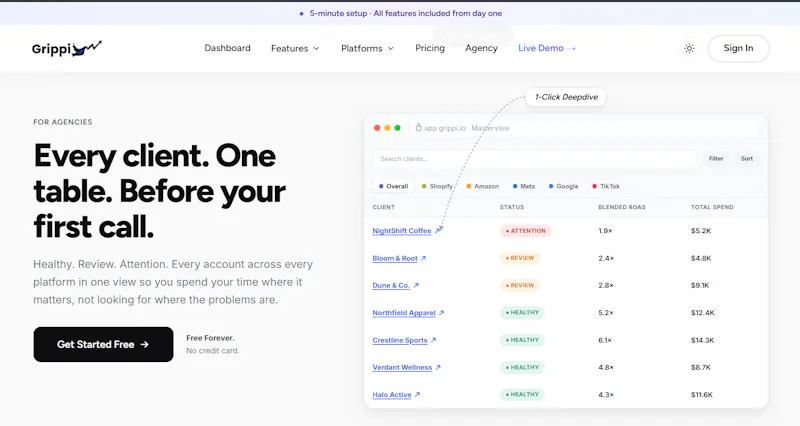800x426 pixels.
Task: Expand the Features dropdown menu
Action: [x=295, y=48]
